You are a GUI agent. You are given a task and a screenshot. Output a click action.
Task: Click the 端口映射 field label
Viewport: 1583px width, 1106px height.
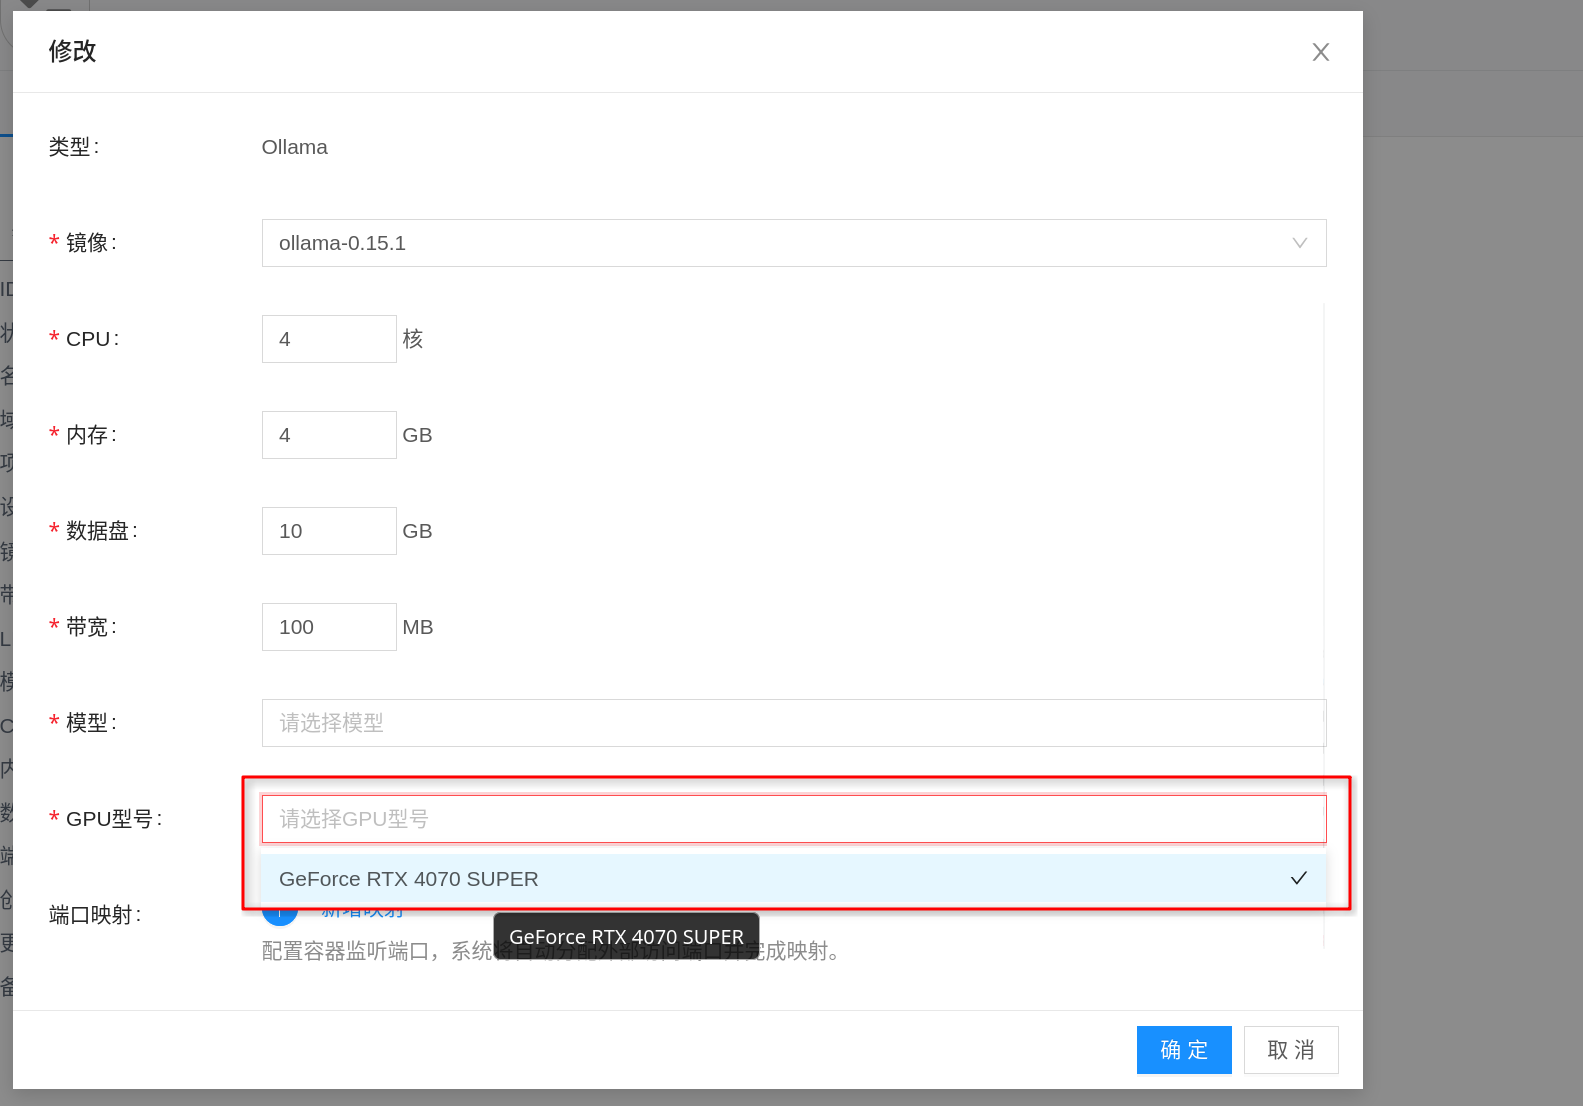[x=95, y=915]
